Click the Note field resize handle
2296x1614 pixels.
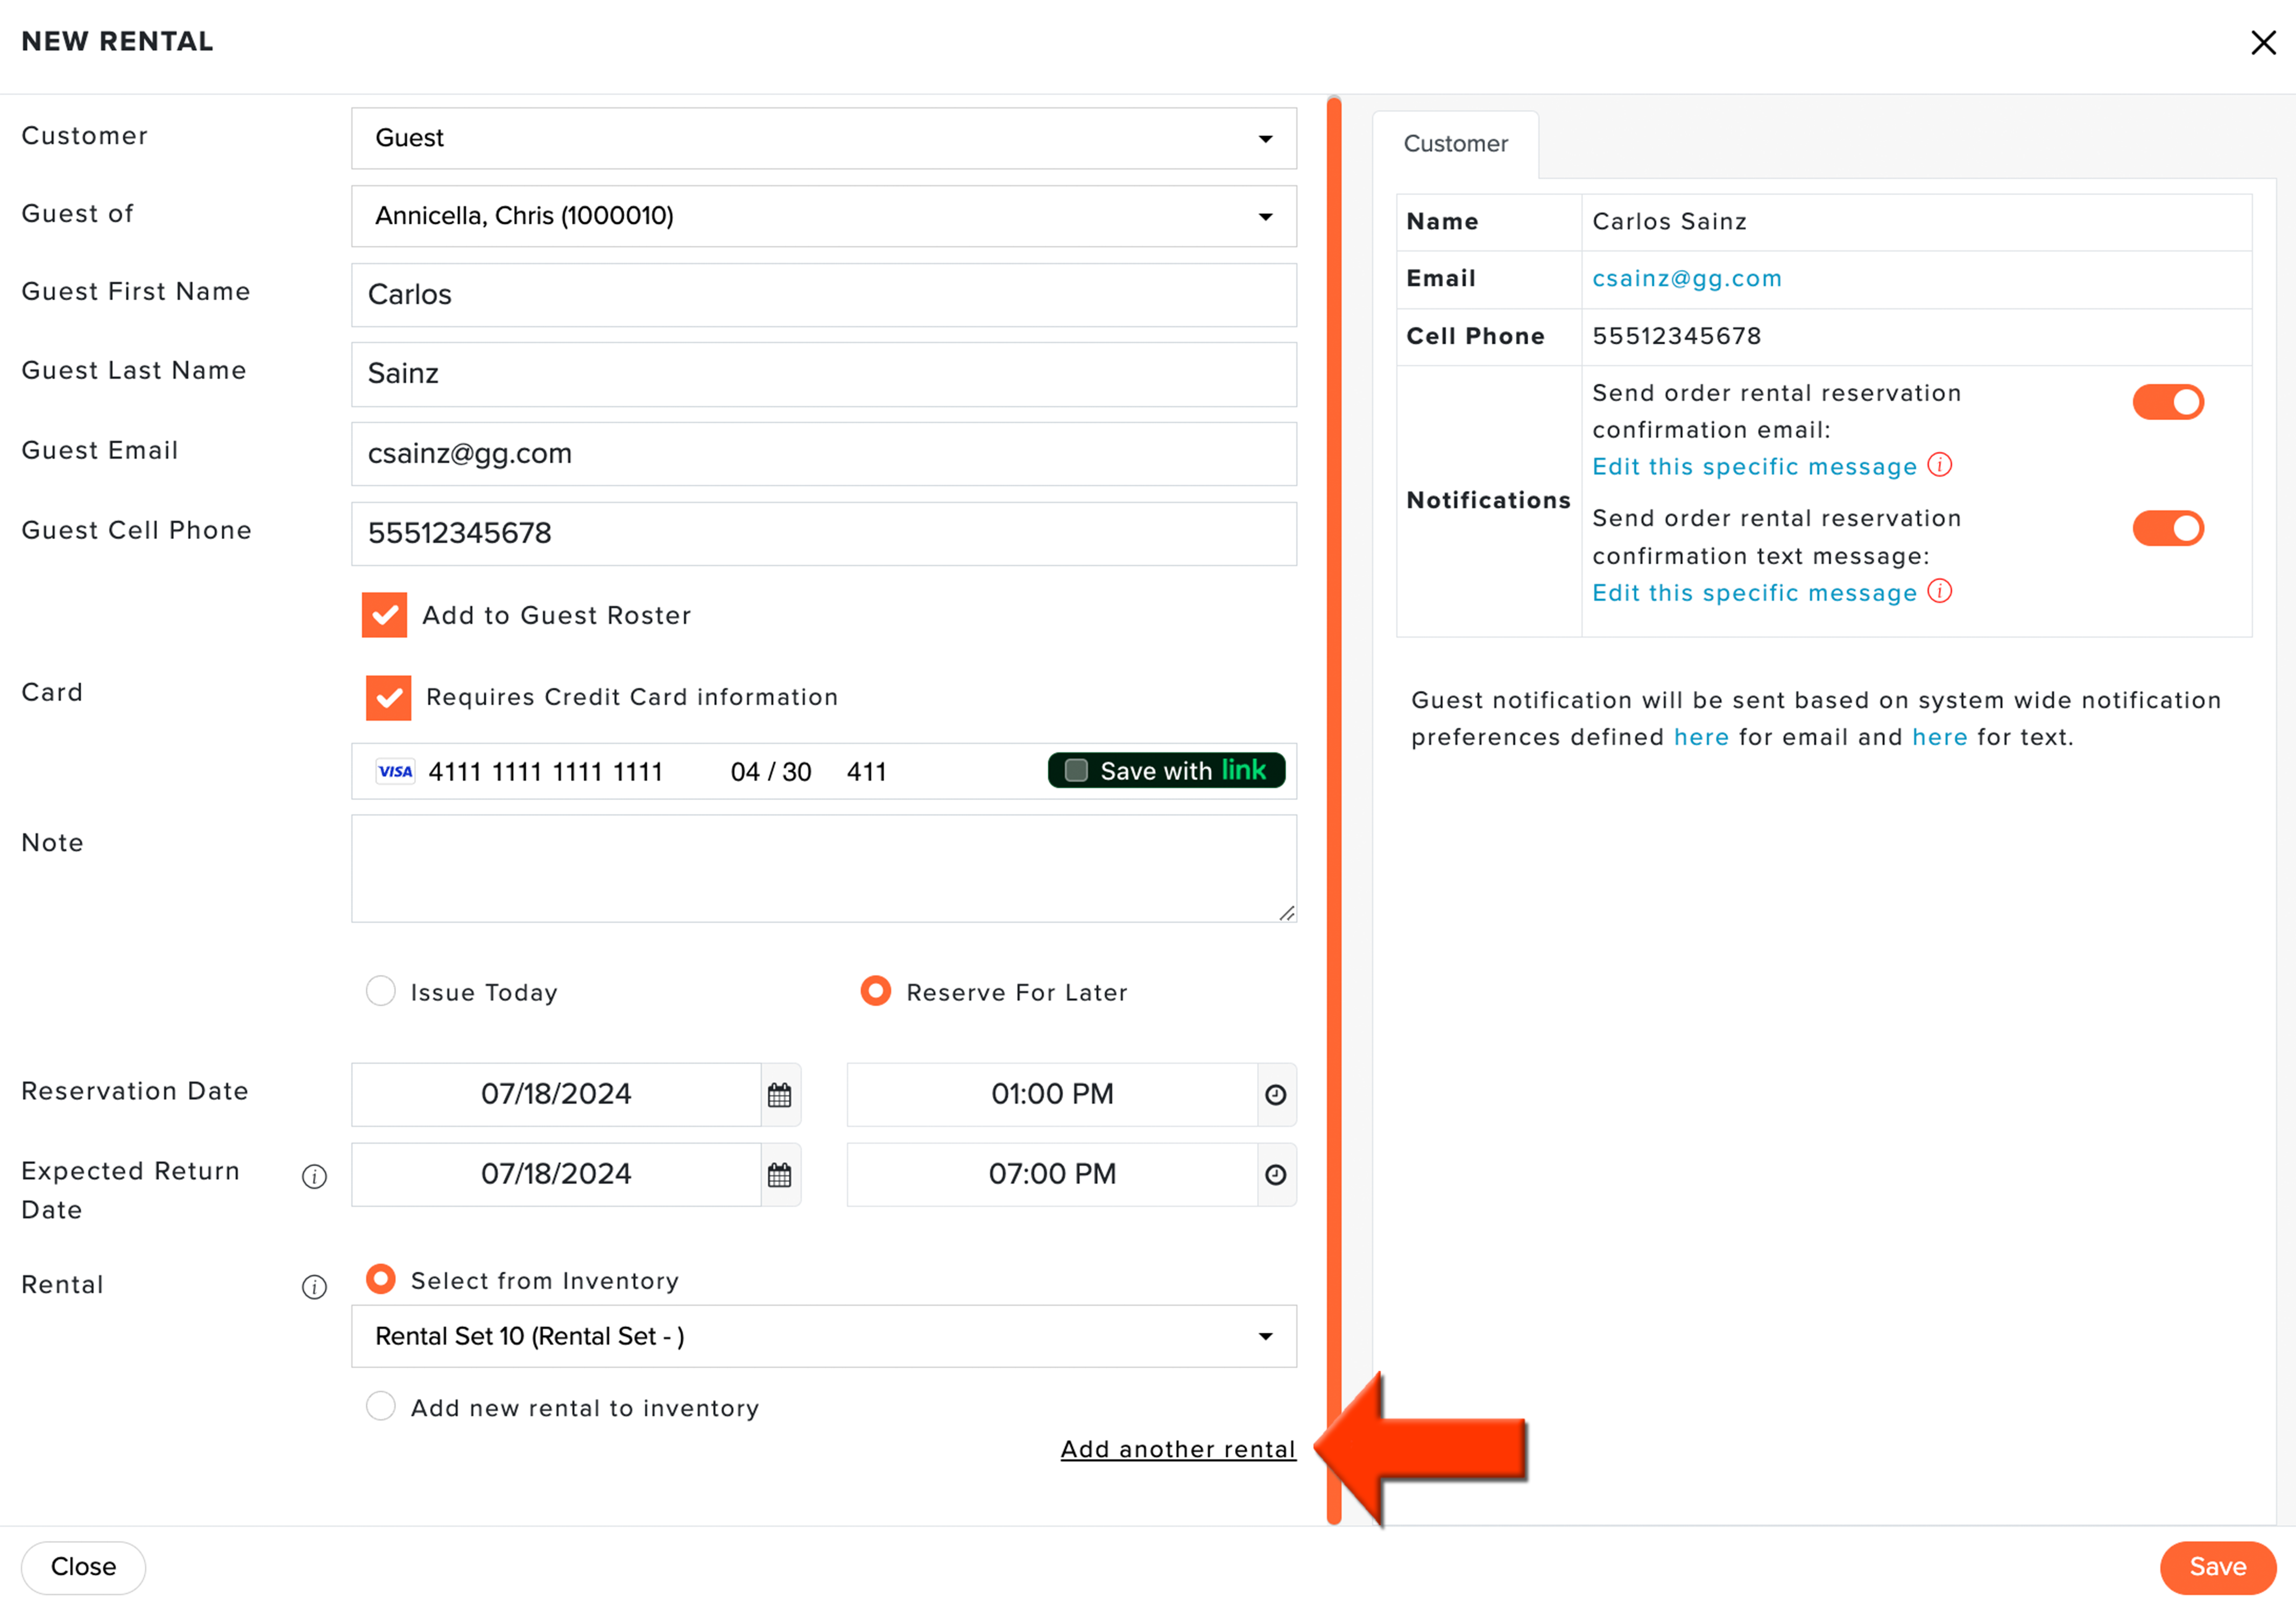pyautogui.click(x=1287, y=913)
